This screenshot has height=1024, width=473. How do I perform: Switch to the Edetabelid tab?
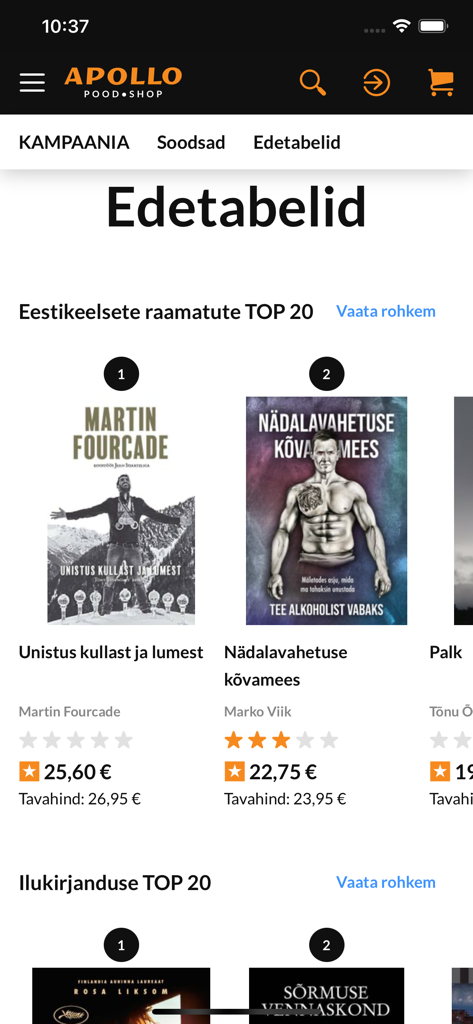tap(297, 142)
